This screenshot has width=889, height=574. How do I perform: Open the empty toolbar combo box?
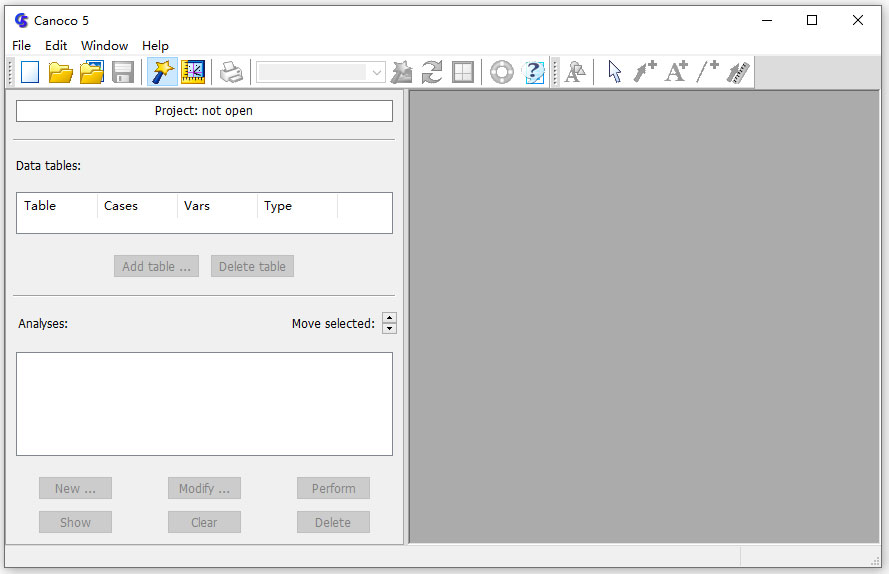click(320, 72)
